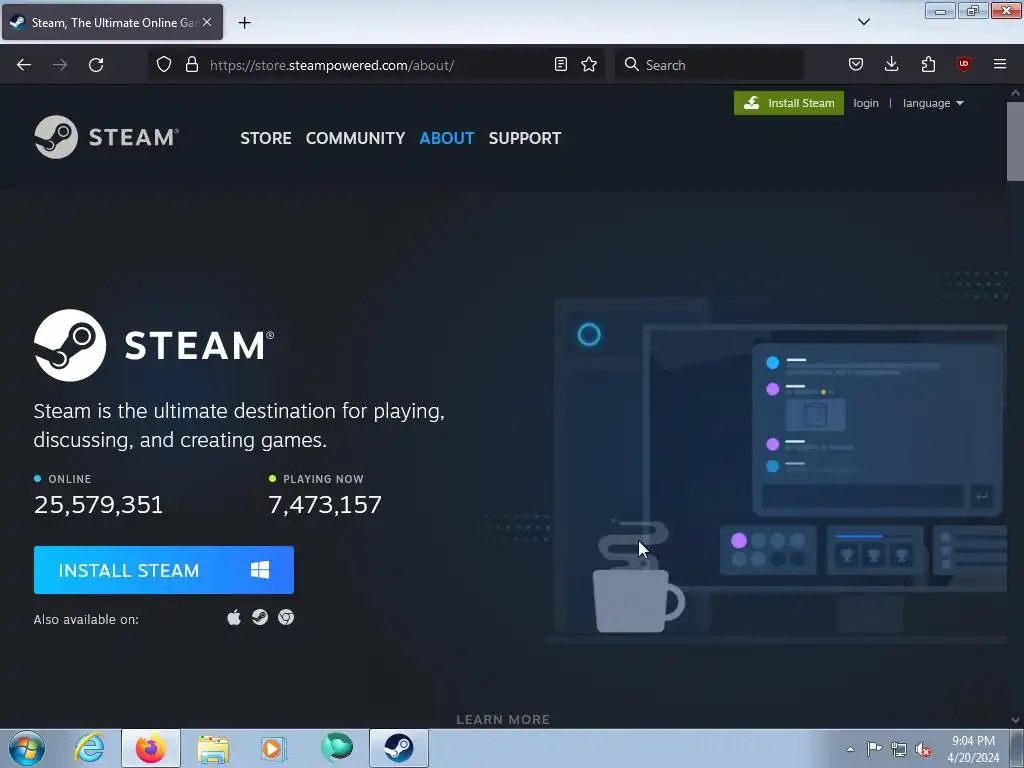Click the page vertical scrollbar thumb

point(1015,140)
